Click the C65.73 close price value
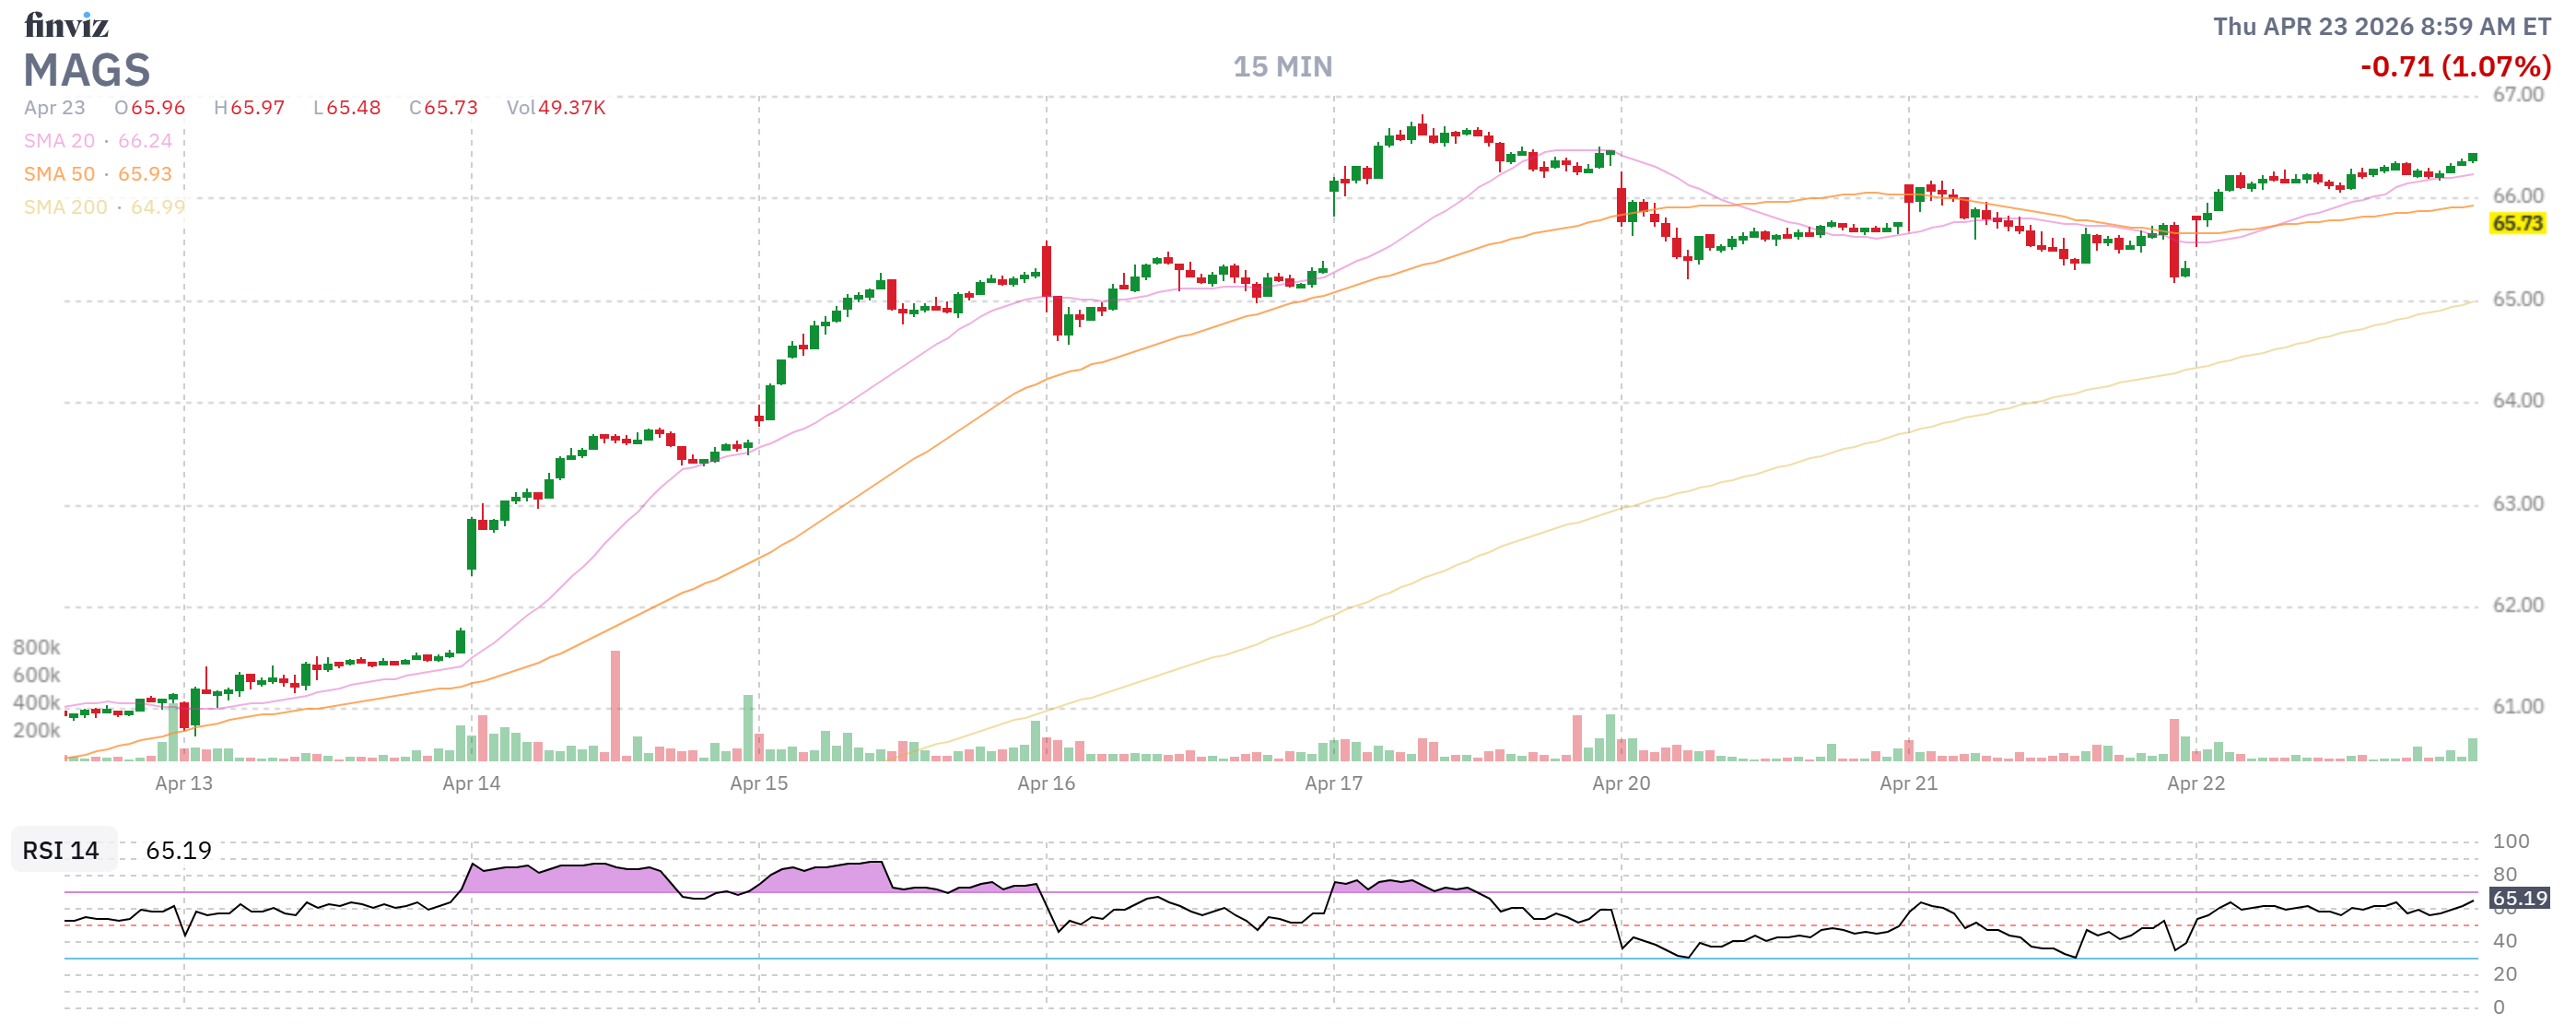The image size is (2576, 1036). pyautogui.click(x=443, y=108)
